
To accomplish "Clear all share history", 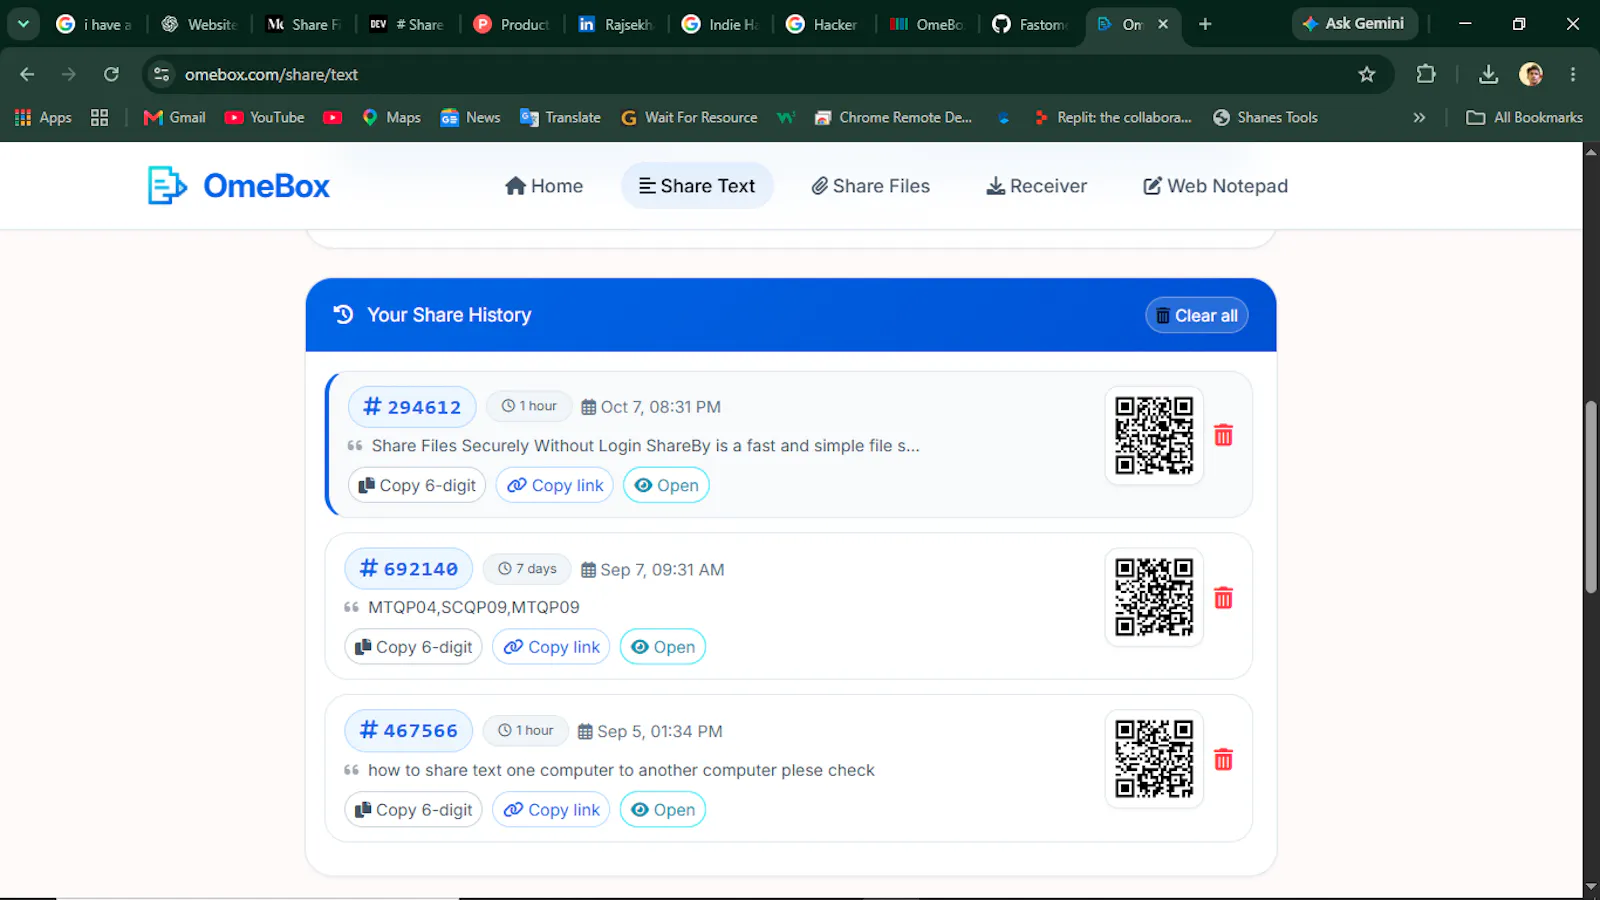I will [x=1197, y=315].
